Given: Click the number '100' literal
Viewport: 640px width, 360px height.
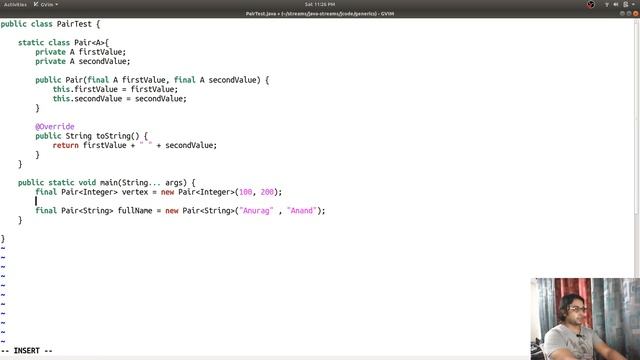Looking at the screenshot, I should point(245,192).
